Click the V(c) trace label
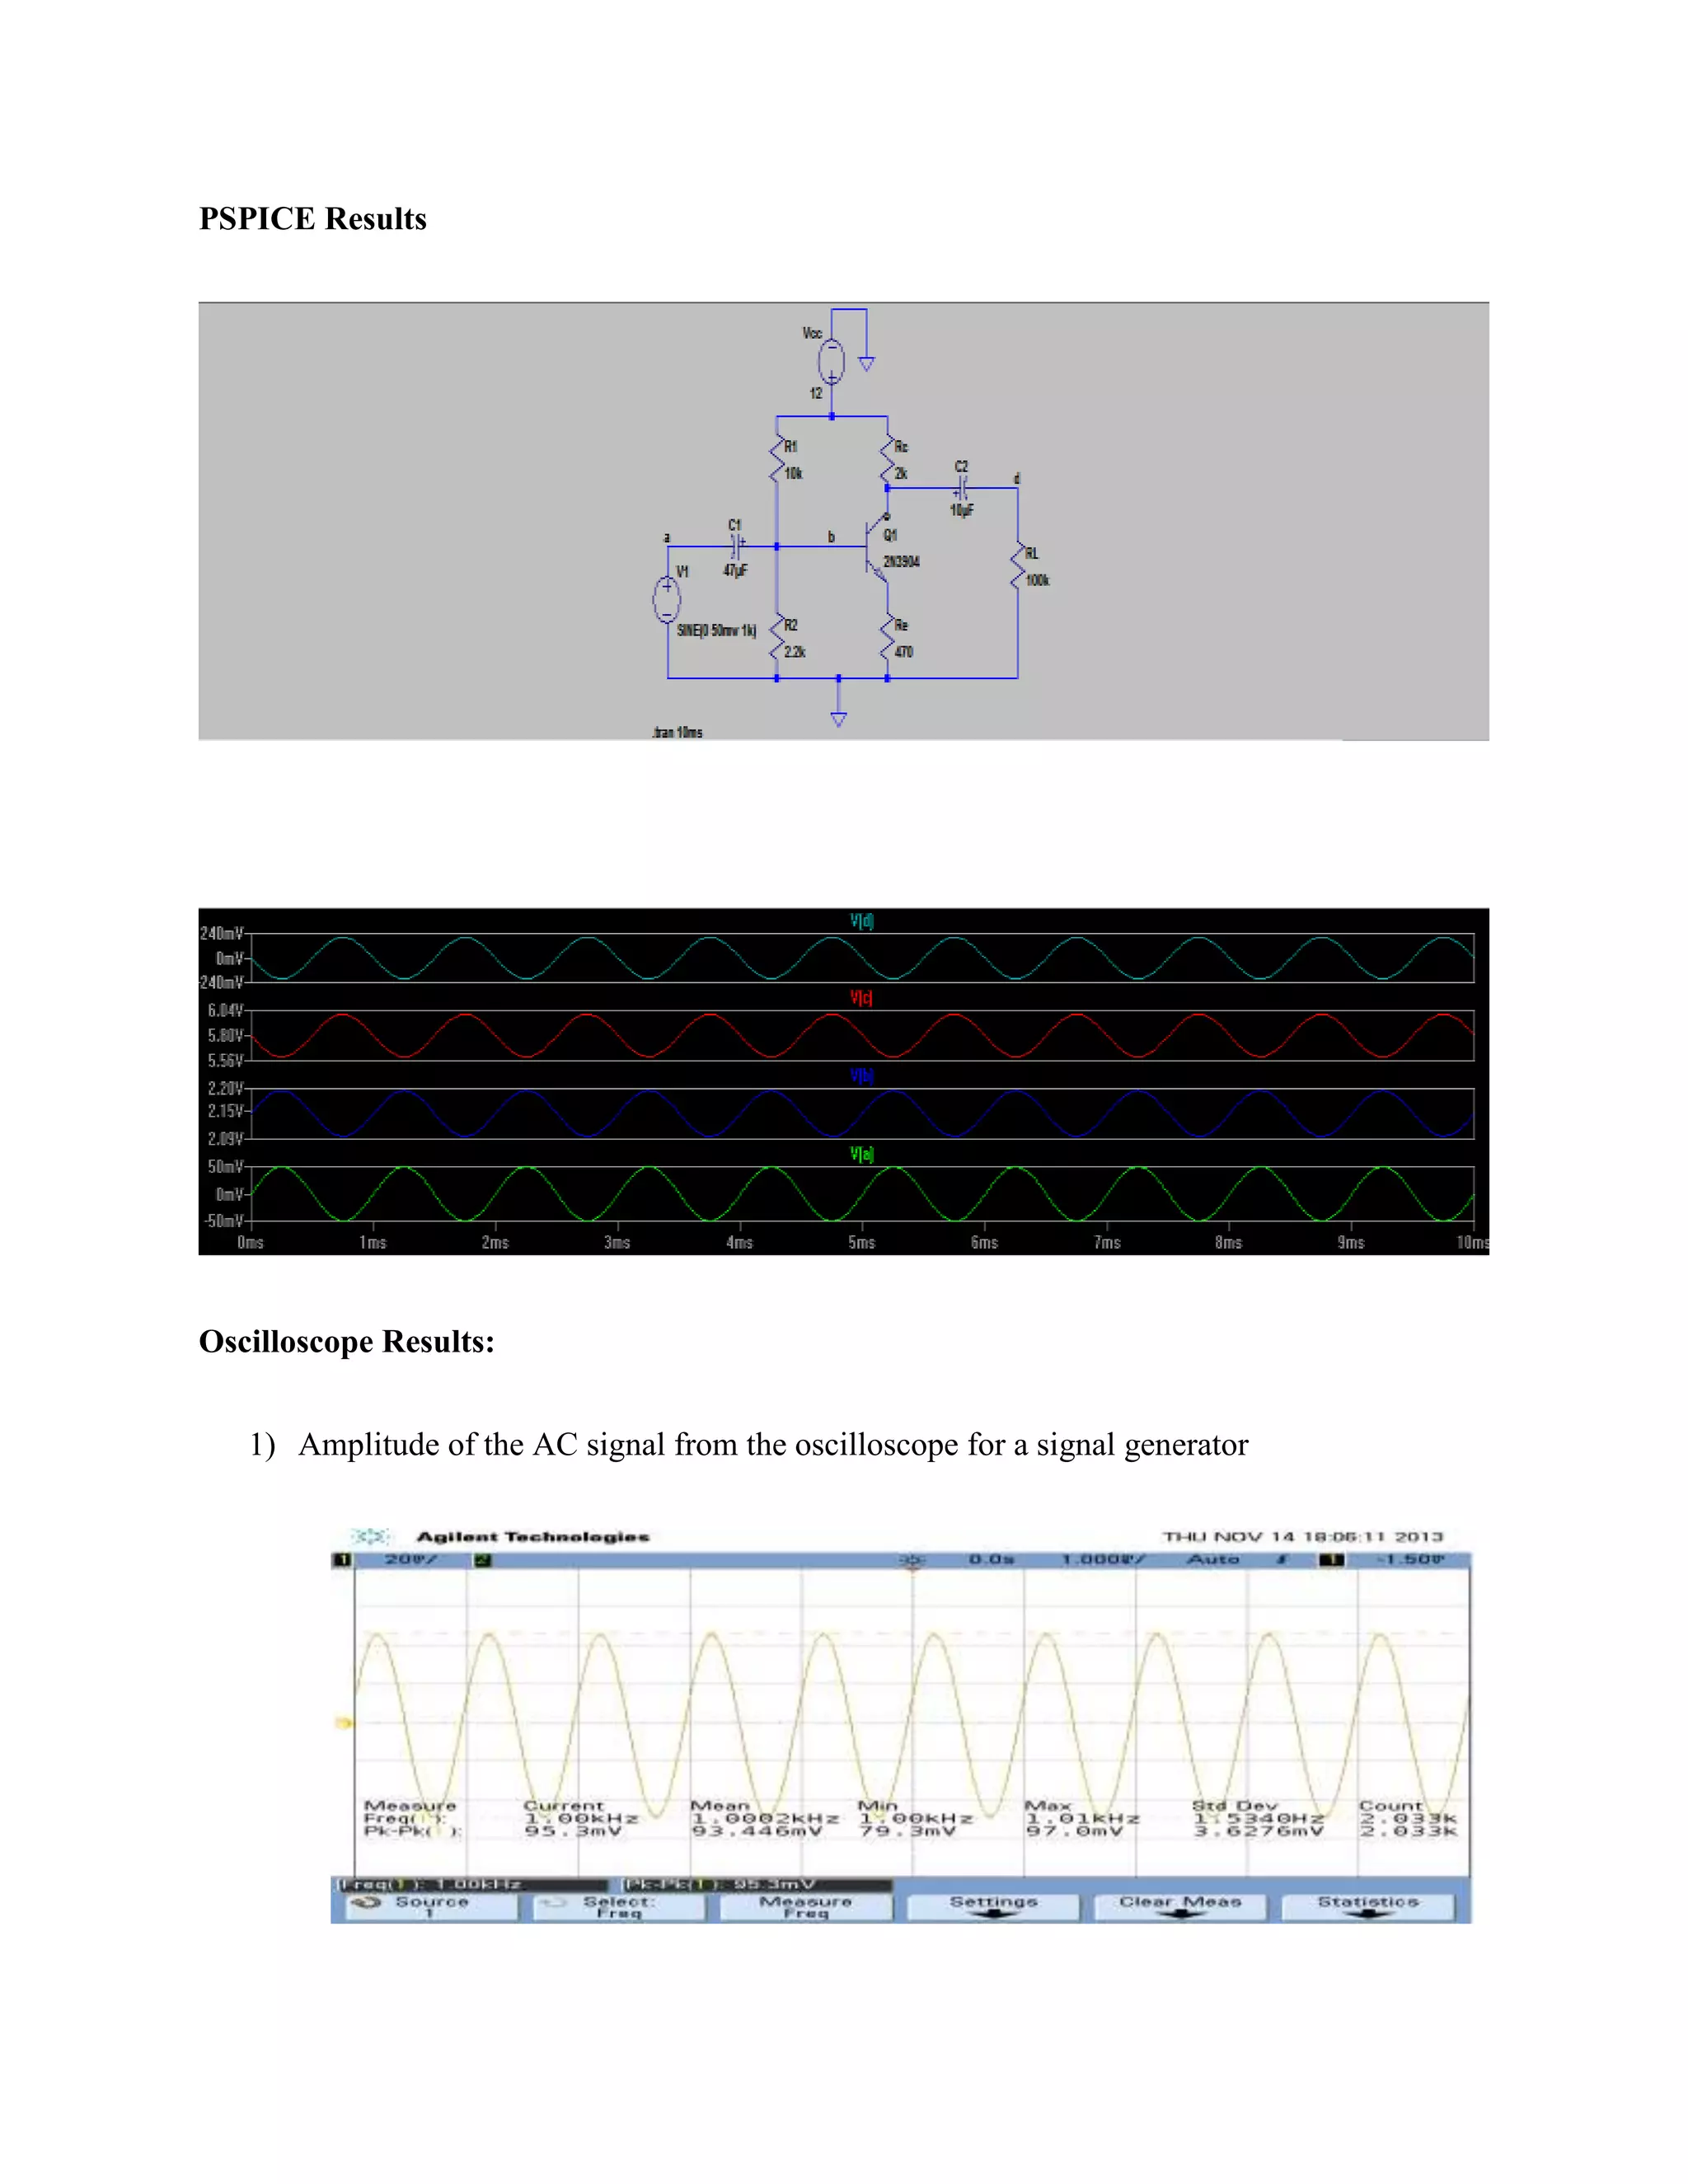The width and height of the screenshot is (1688, 2184). coord(862,998)
